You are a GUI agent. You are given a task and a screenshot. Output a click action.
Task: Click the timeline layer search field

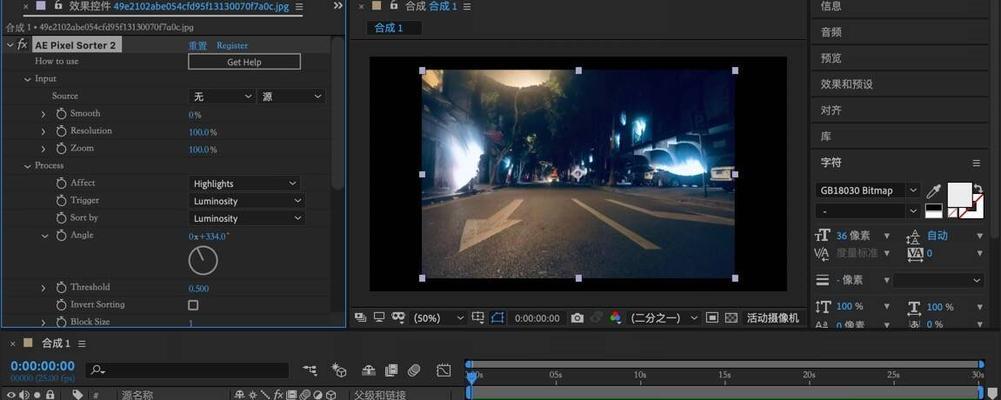pyautogui.click(x=187, y=370)
